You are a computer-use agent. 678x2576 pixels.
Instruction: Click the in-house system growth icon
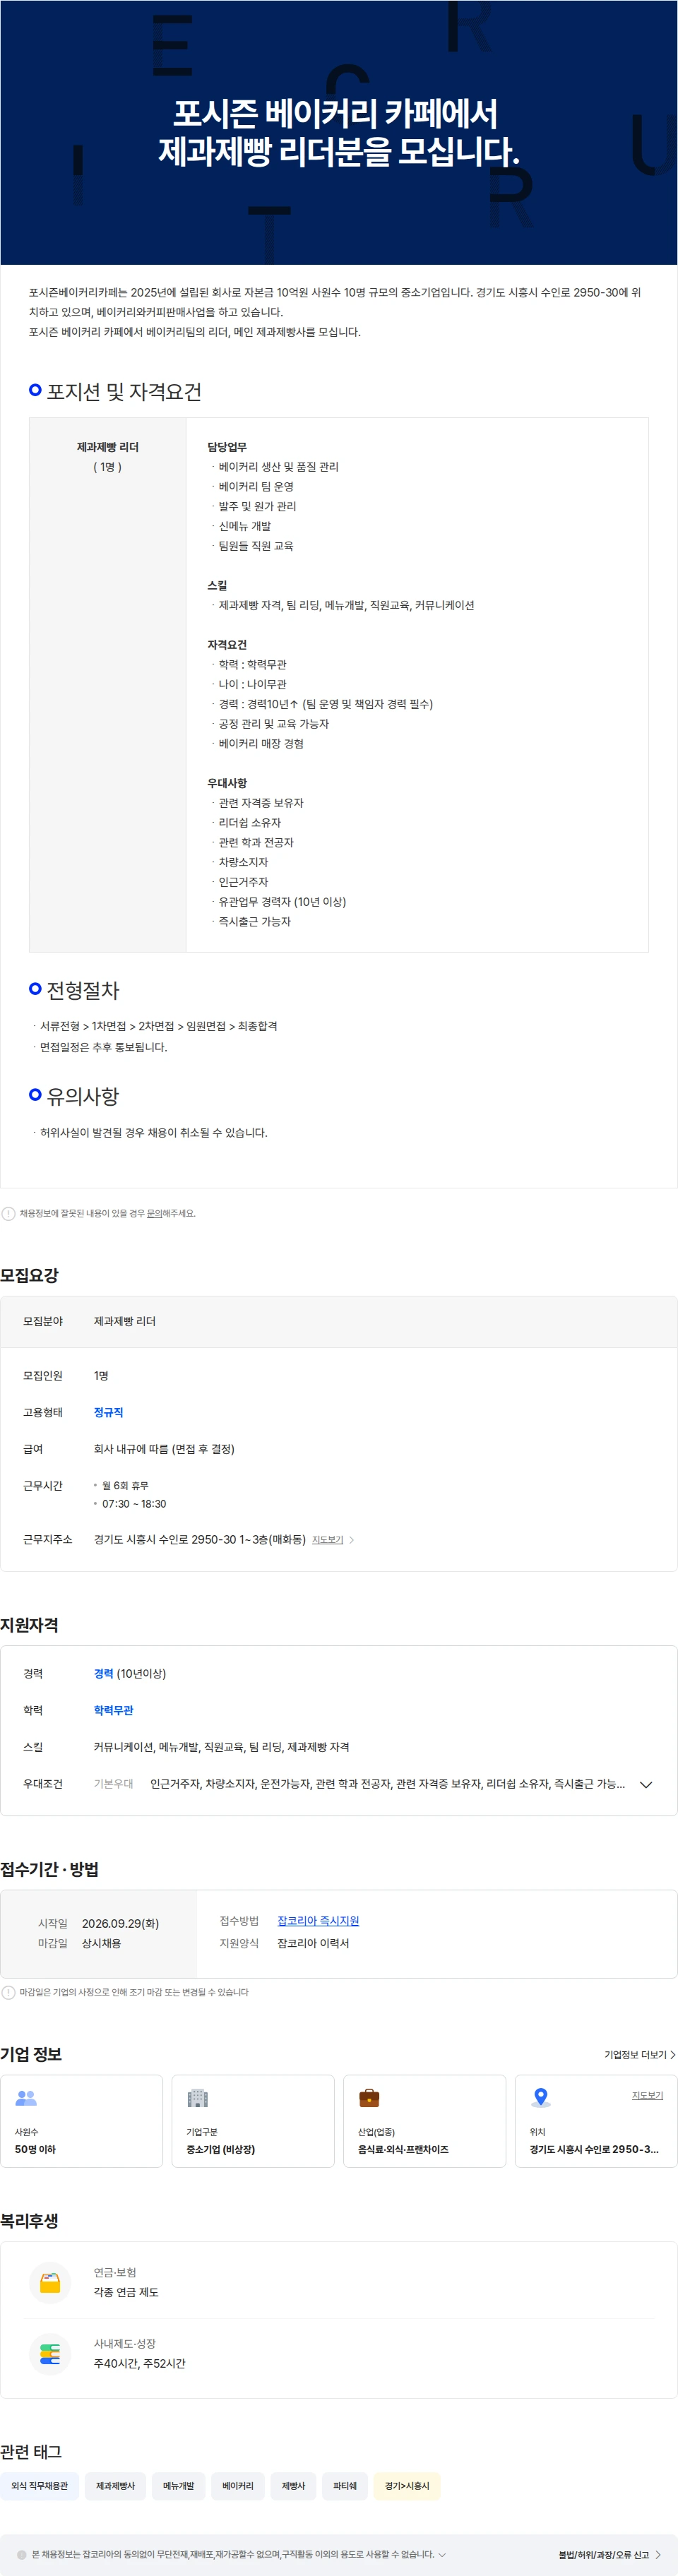[x=50, y=2353]
